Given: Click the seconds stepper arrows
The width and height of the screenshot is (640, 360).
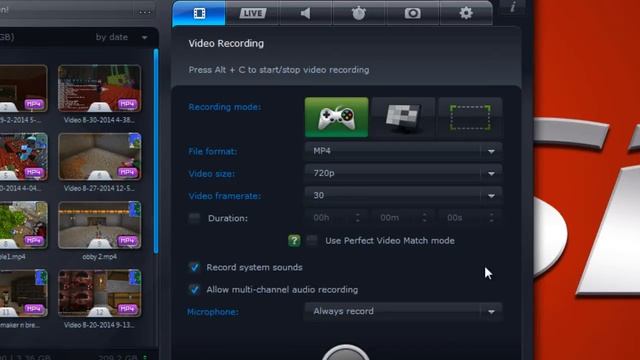Looking at the screenshot, I should point(491,218).
